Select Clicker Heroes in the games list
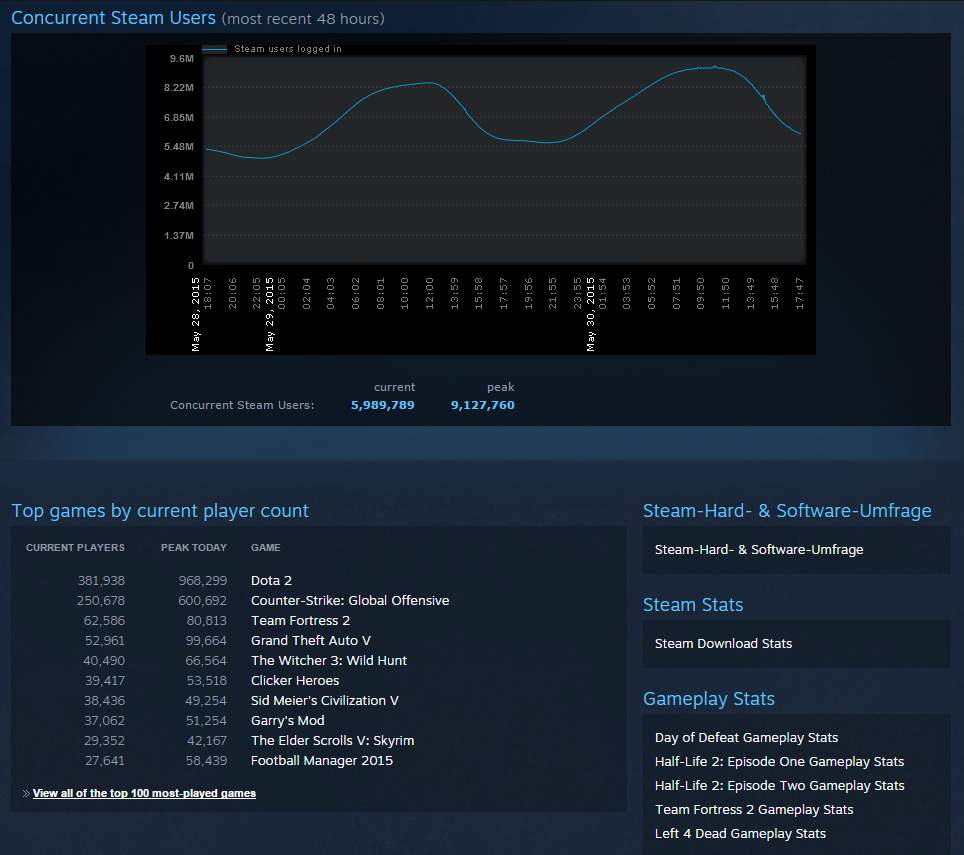The width and height of the screenshot is (964, 855). (295, 680)
